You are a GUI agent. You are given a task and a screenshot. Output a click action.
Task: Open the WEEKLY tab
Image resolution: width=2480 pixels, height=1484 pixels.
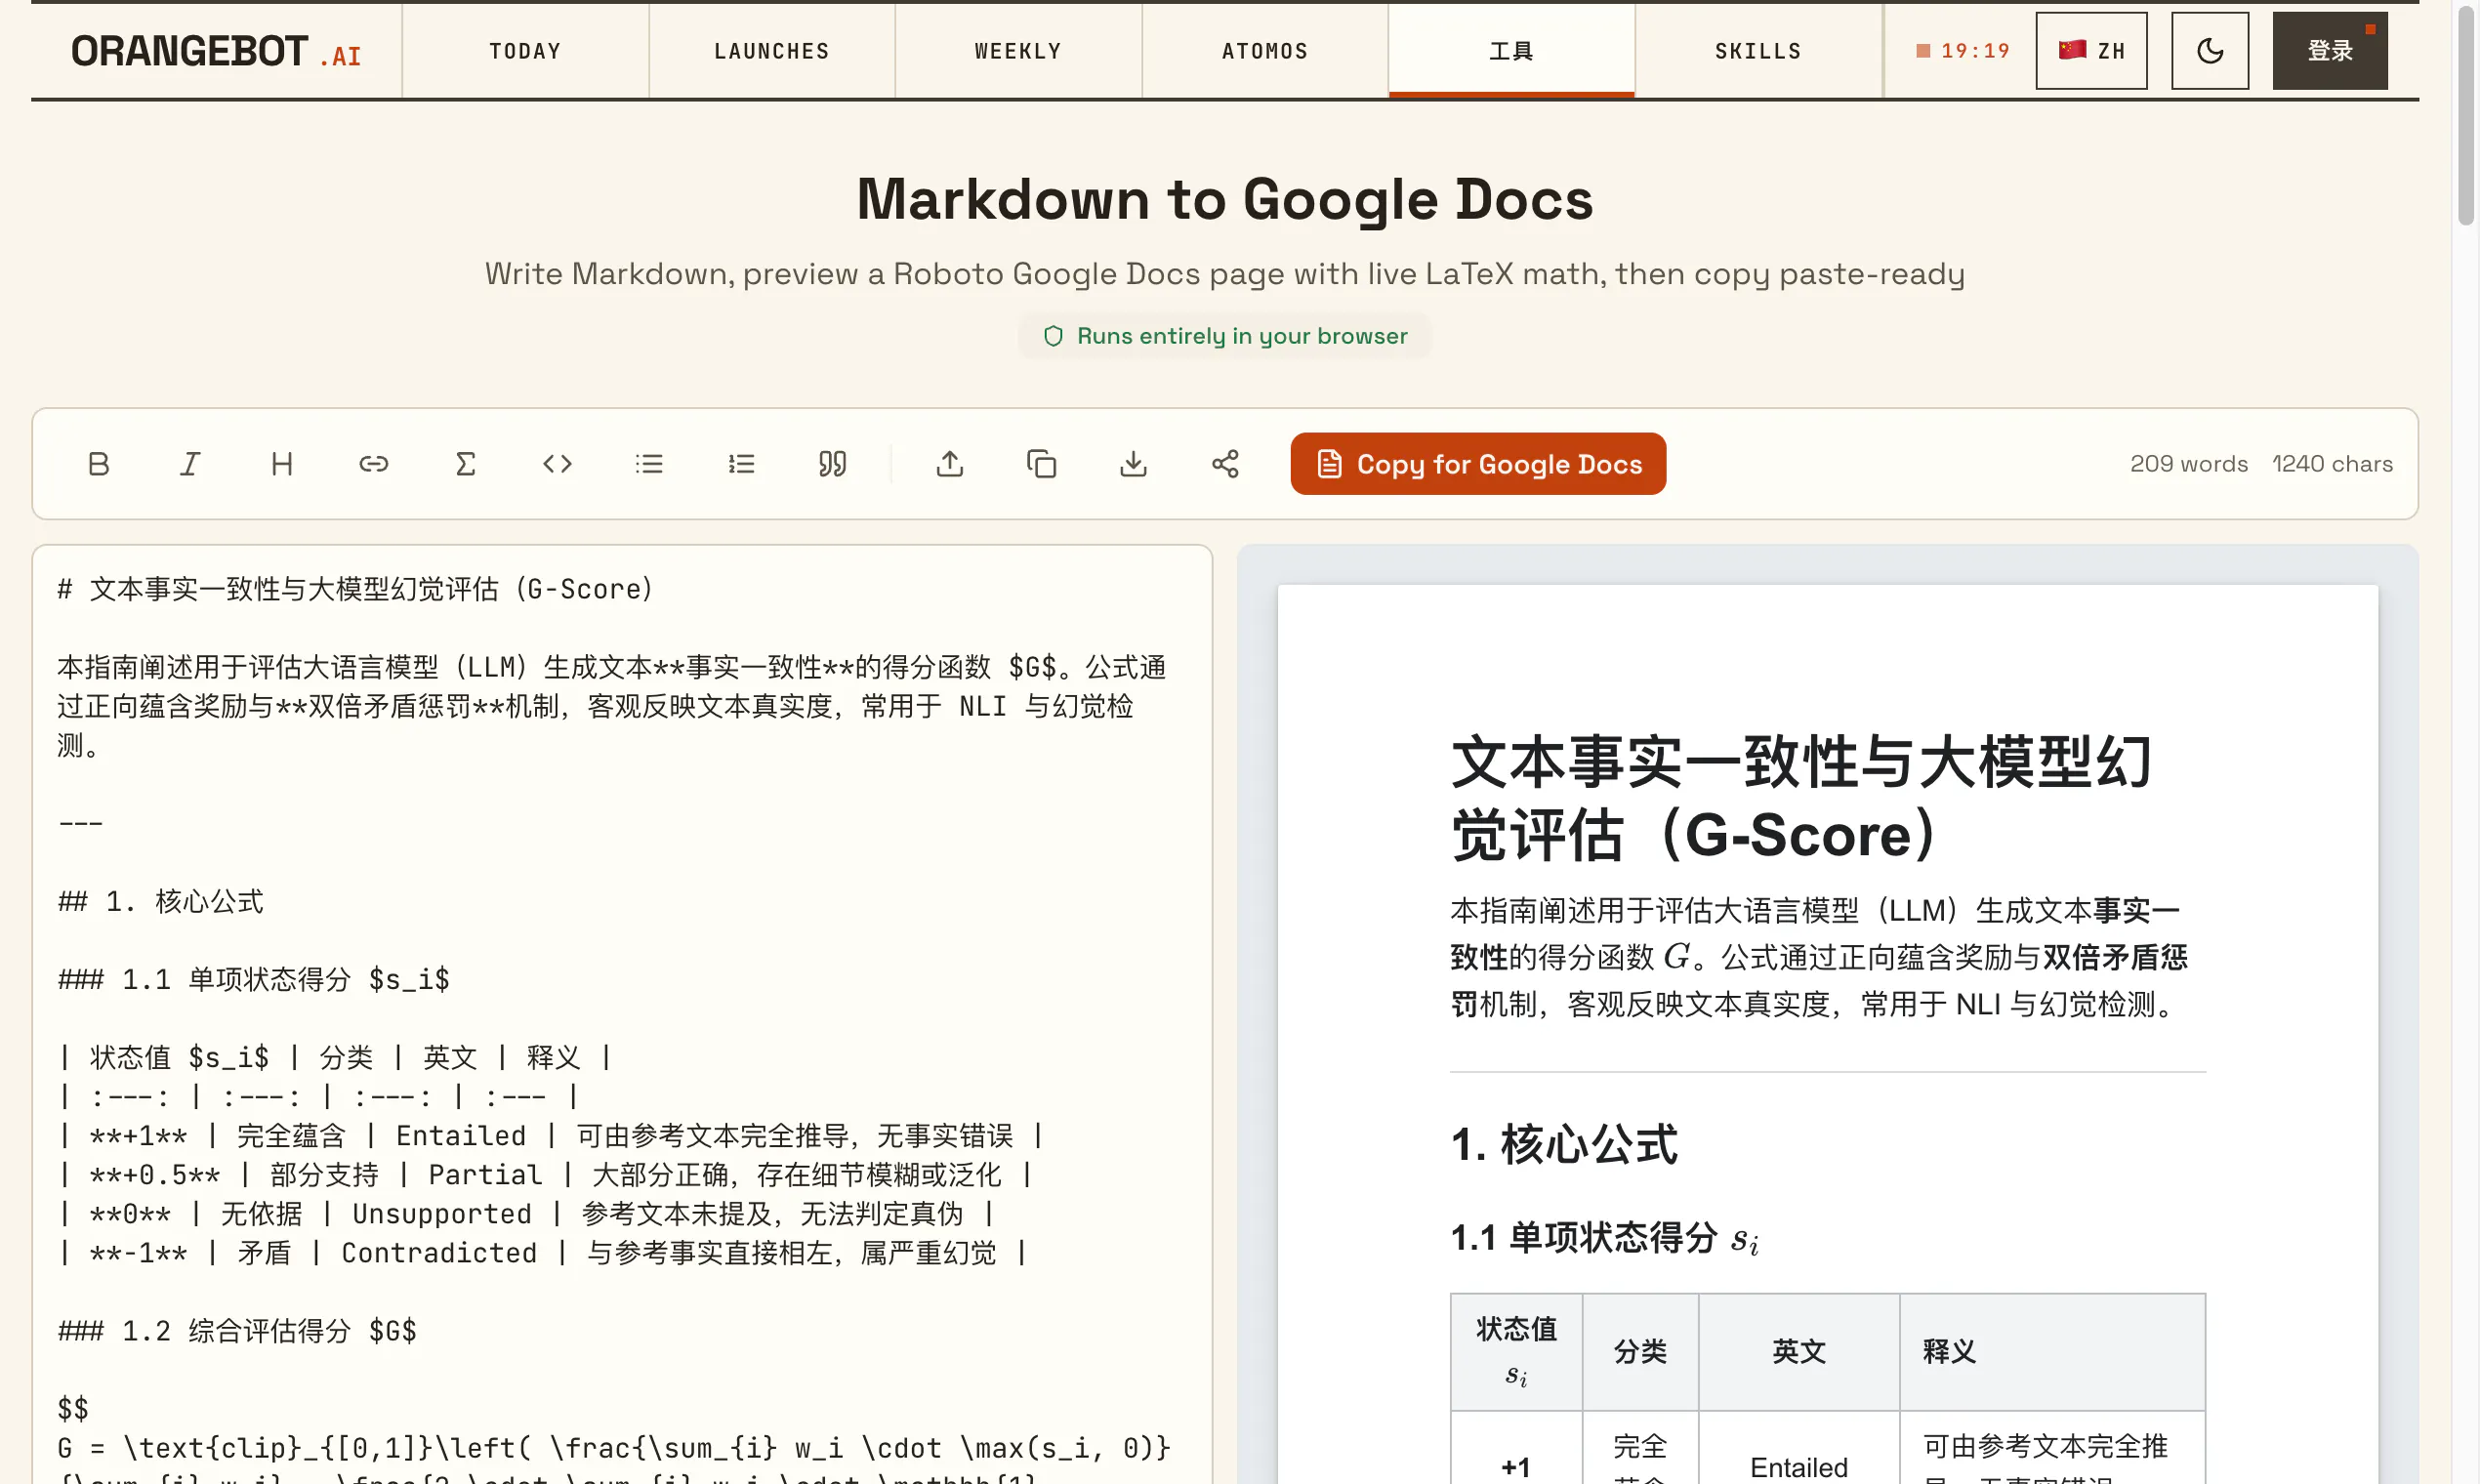tap(1018, 51)
